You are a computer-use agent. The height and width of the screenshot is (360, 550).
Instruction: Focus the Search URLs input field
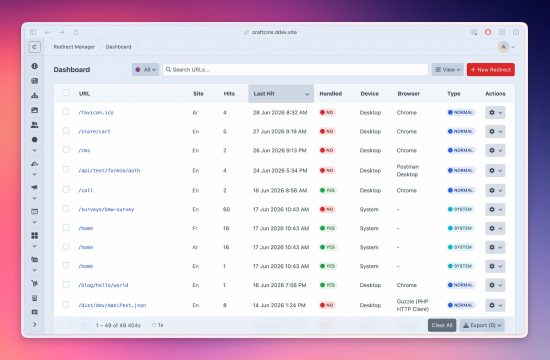click(x=295, y=70)
